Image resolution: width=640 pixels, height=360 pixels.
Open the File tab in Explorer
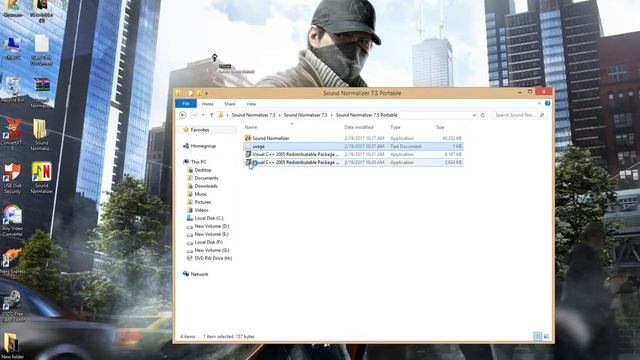186,104
